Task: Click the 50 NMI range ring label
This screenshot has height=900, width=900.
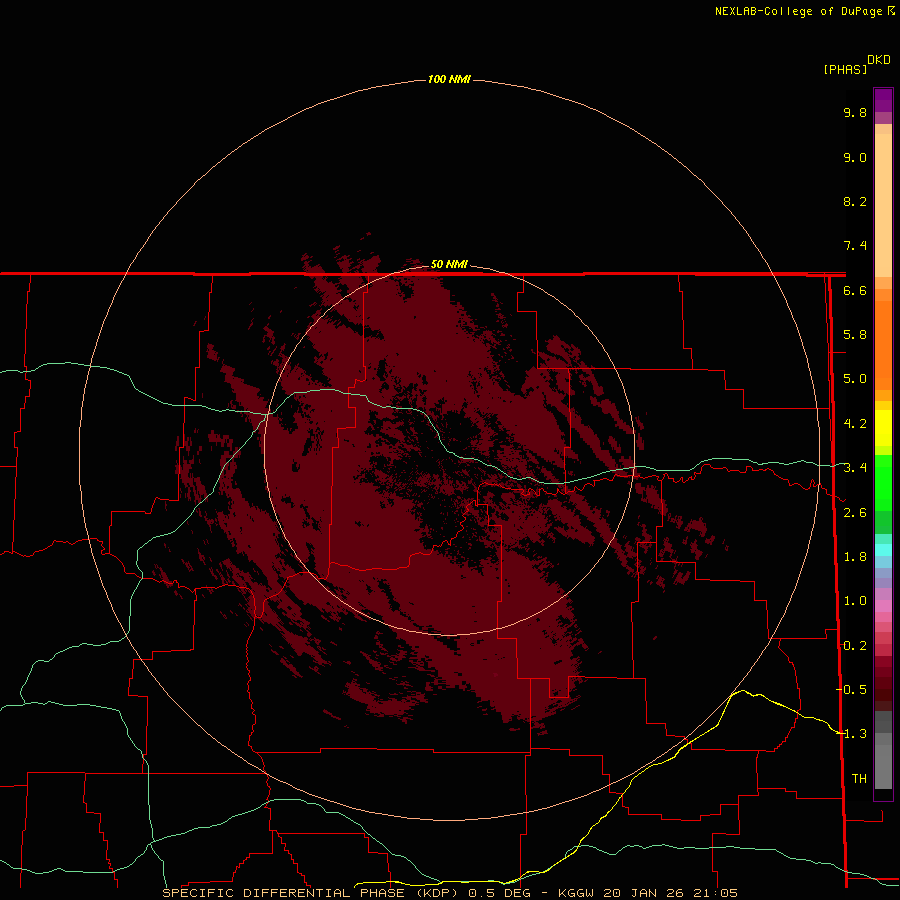Action: (x=449, y=264)
